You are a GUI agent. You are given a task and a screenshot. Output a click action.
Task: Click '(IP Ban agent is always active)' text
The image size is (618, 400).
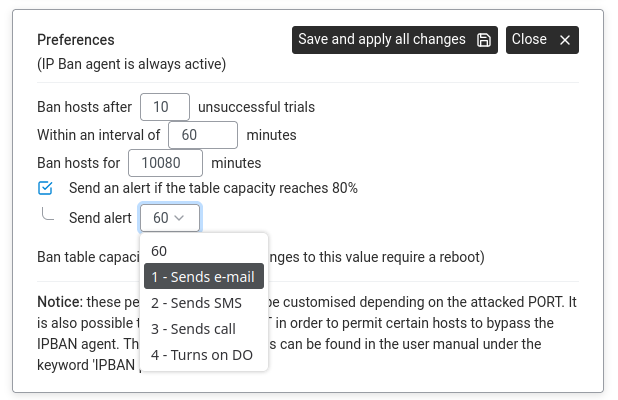(x=132, y=64)
